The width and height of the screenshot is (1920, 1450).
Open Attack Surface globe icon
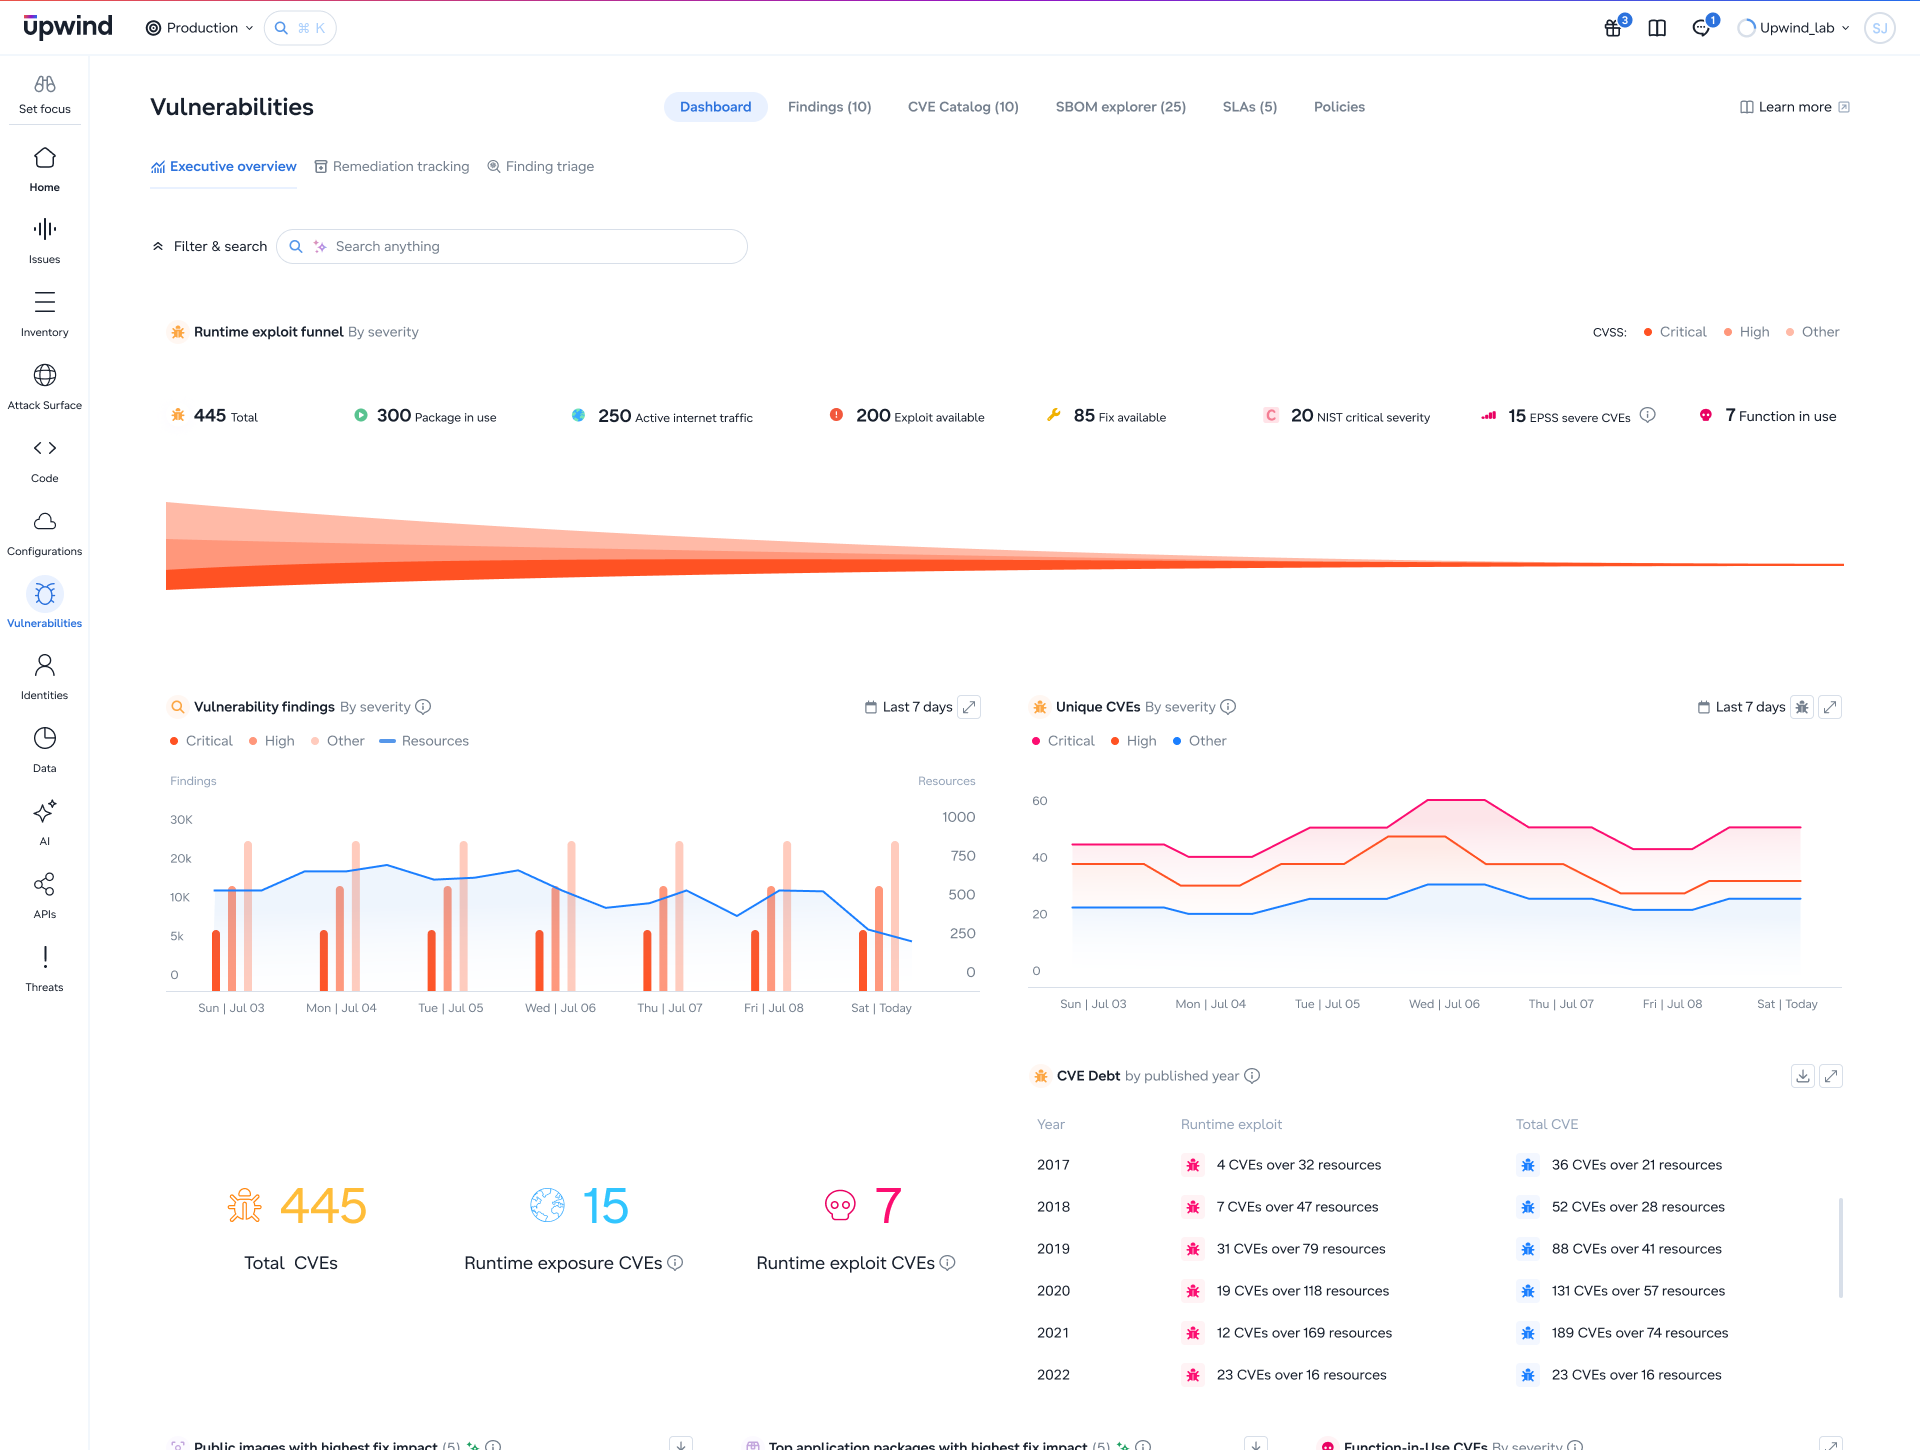click(x=45, y=375)
